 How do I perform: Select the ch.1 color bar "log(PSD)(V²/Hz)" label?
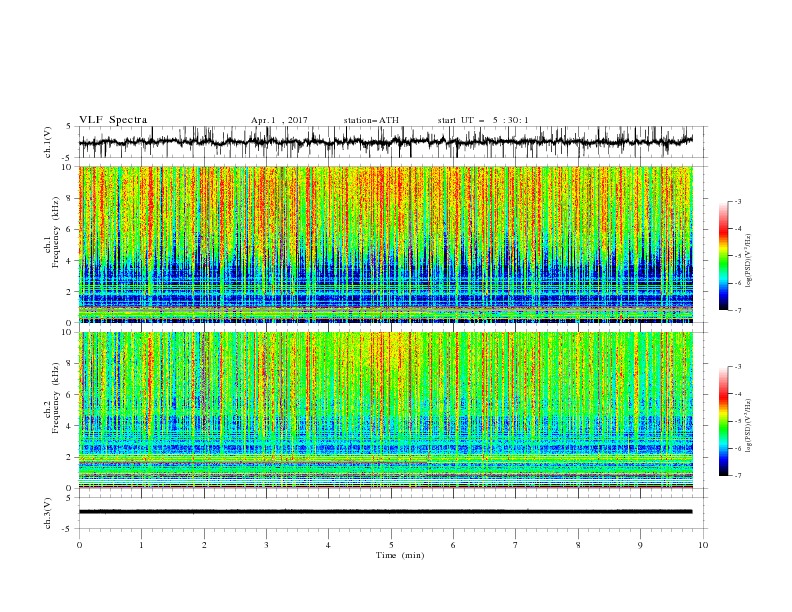(x=748, y=261)
